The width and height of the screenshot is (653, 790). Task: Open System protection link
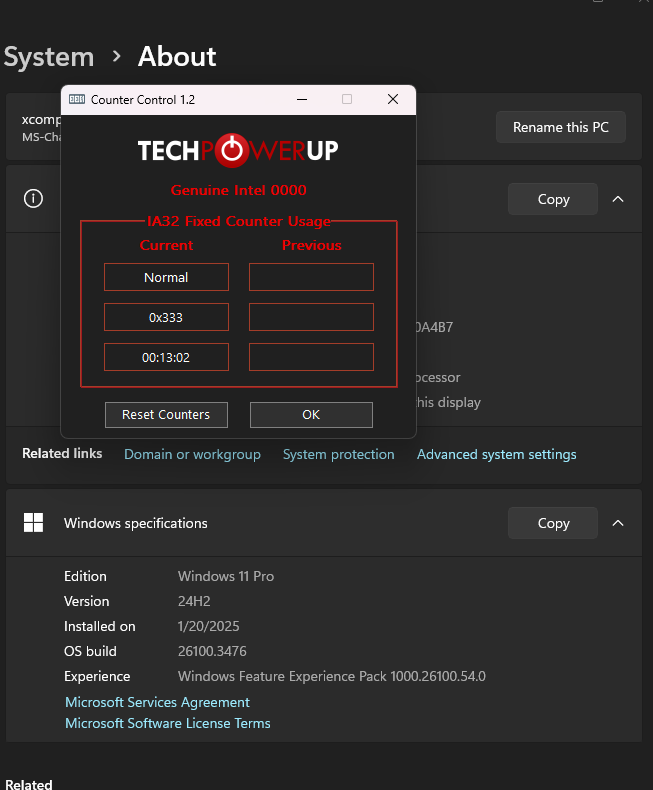click(339, 454)
